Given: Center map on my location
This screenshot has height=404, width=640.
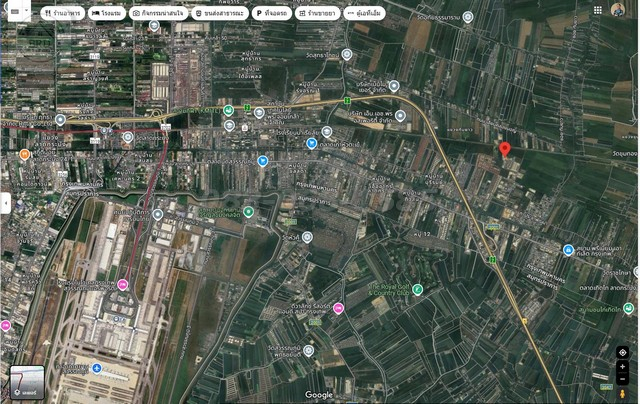Looking at the screenshot, I should coord(622,352).
